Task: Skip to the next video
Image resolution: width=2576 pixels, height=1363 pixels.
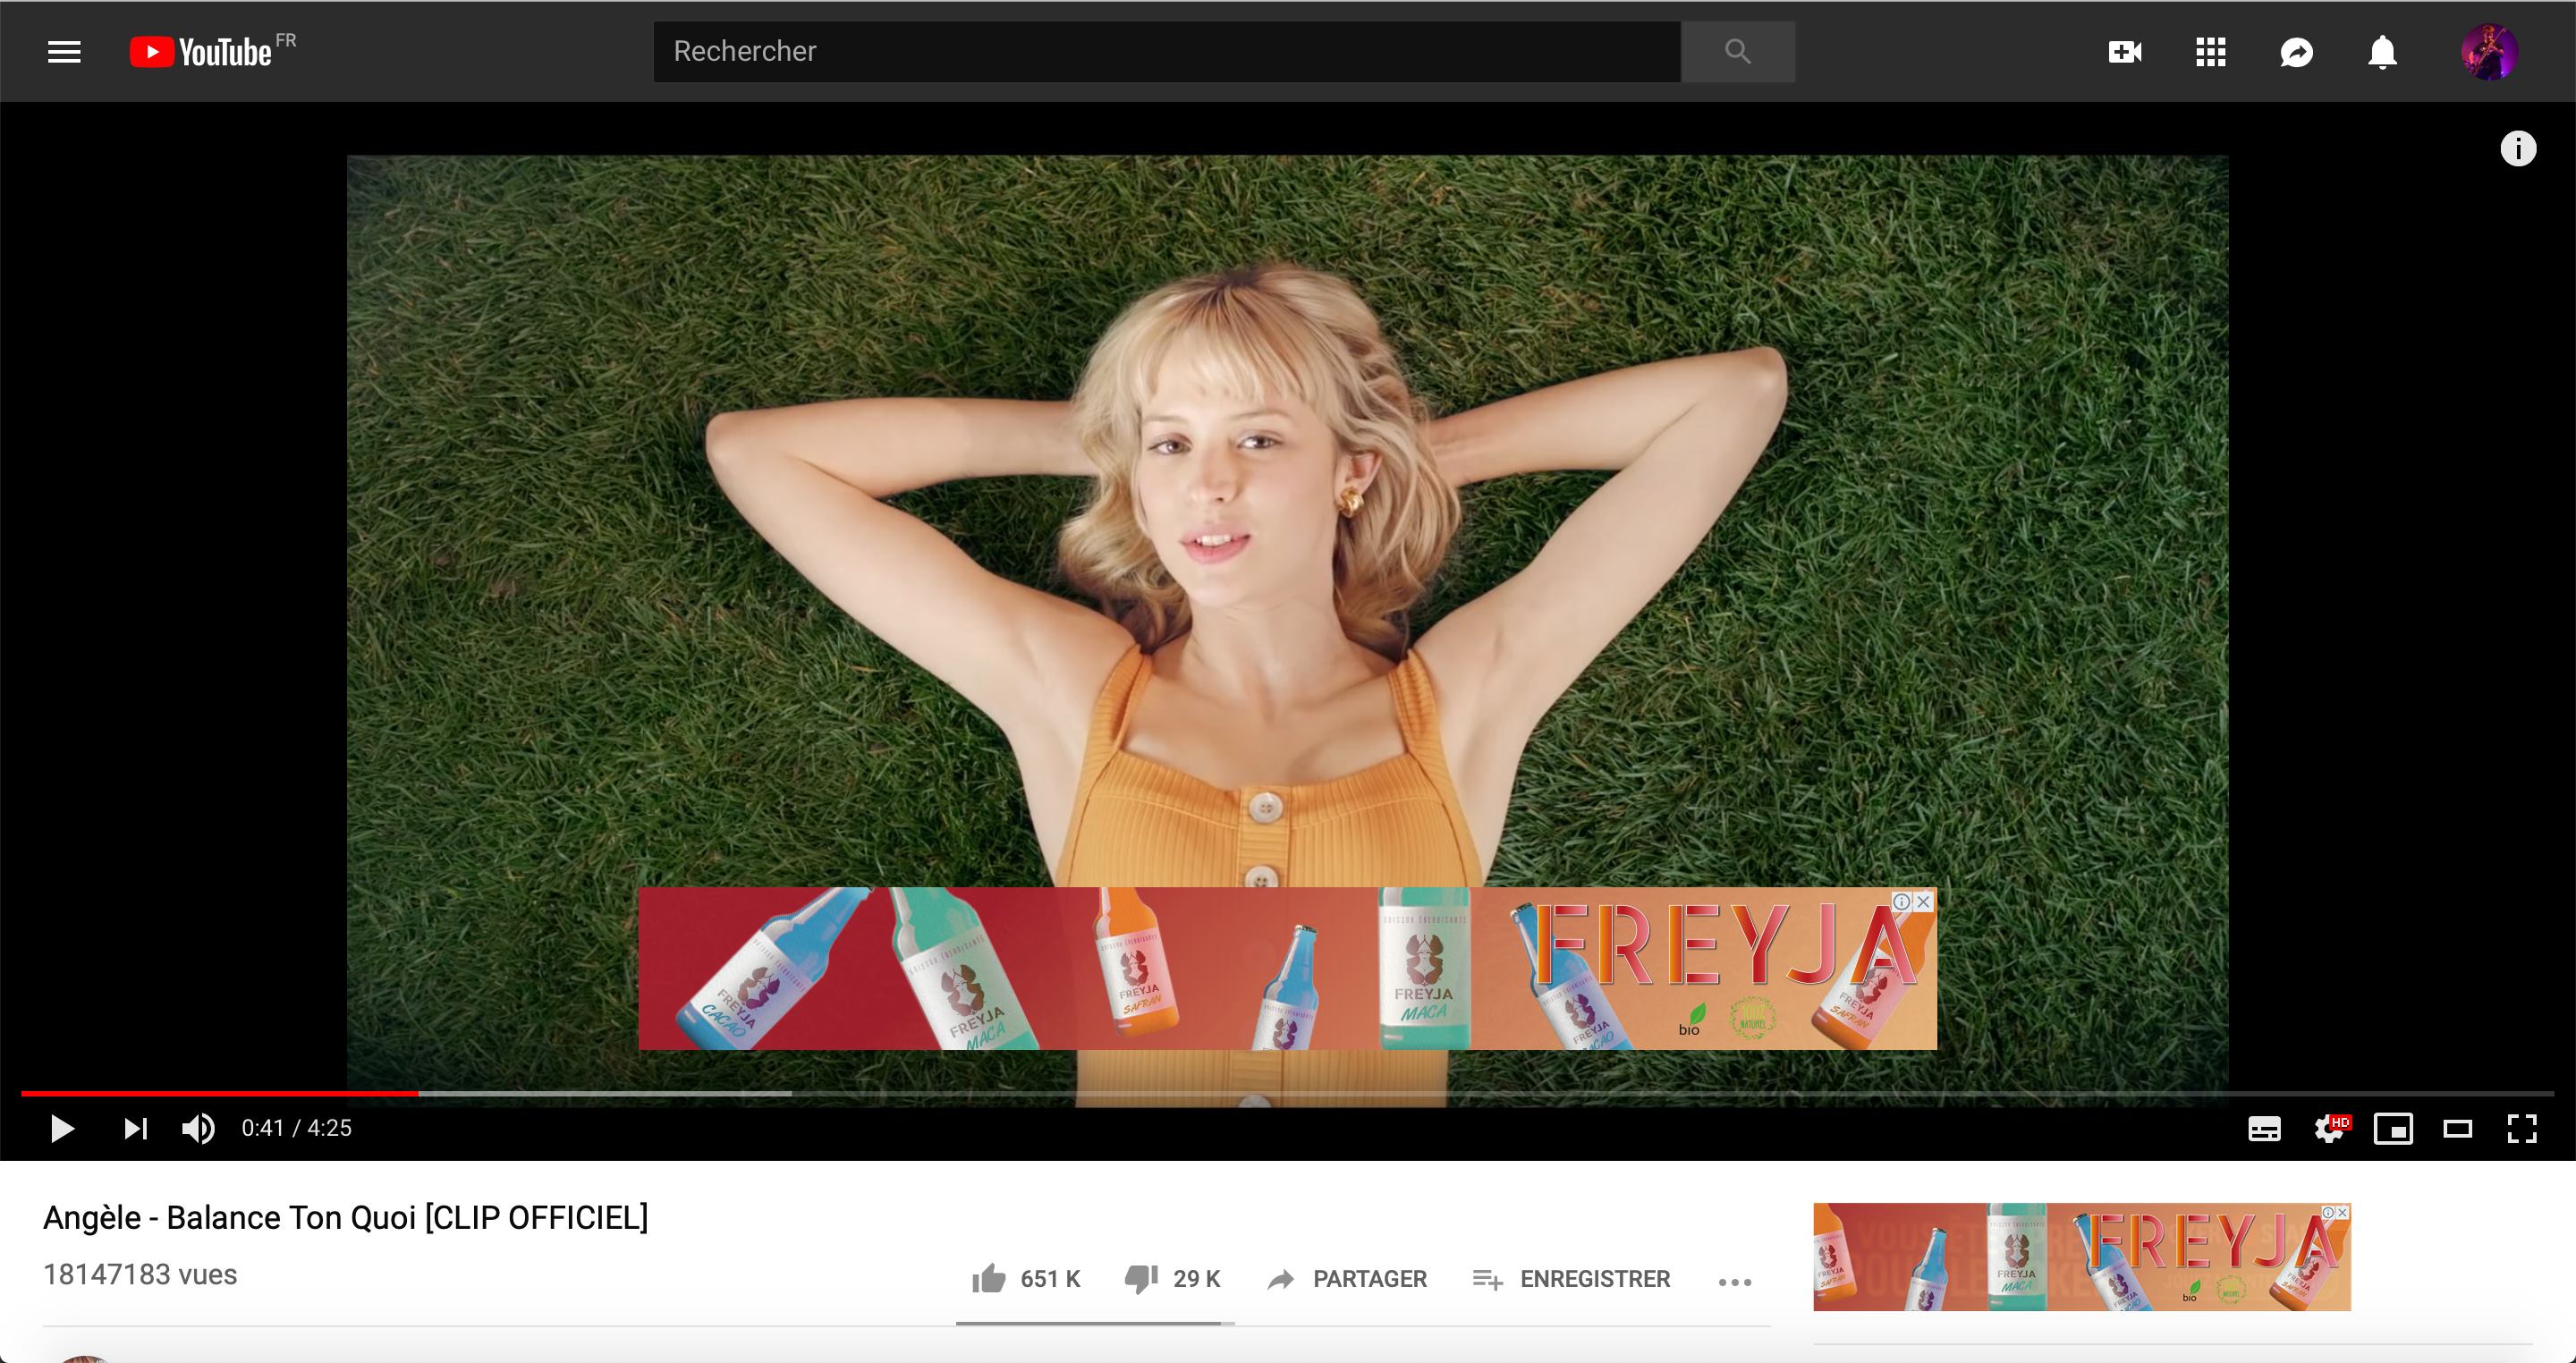Action: click(x=135, y=1129)
